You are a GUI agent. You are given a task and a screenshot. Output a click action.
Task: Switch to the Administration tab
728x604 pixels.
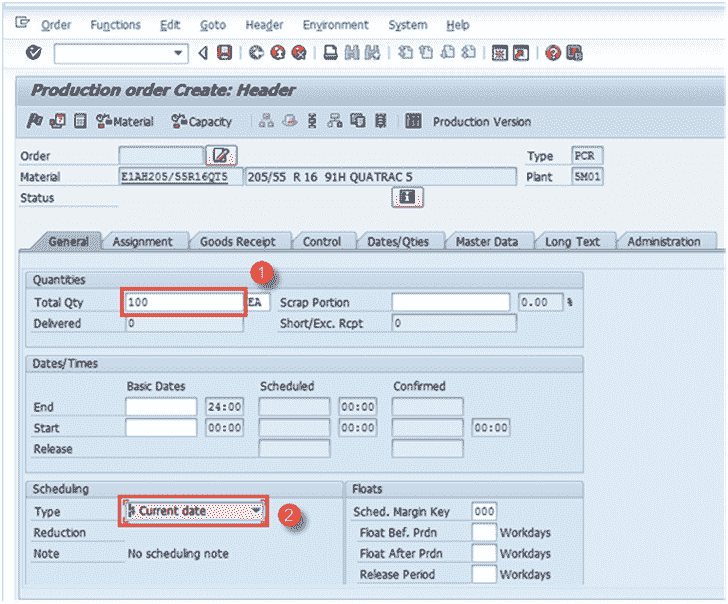pos(664,241)
